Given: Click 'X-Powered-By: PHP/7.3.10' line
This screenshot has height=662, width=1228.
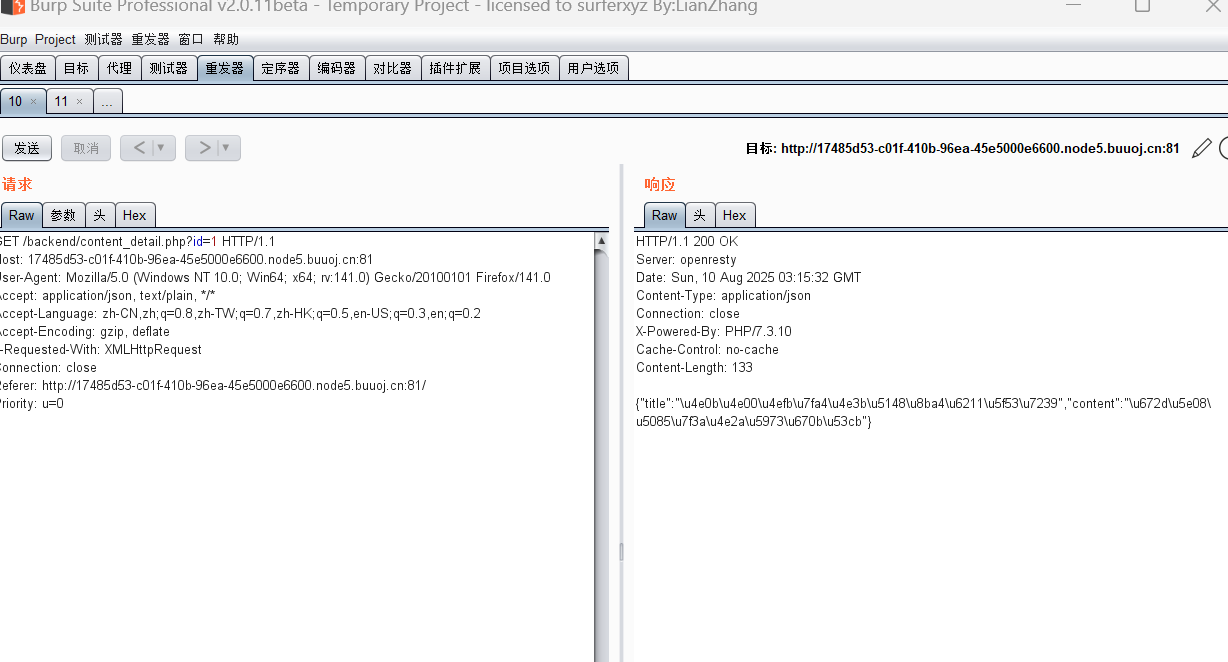Looking at the screenshot, I should click(714, 331).
